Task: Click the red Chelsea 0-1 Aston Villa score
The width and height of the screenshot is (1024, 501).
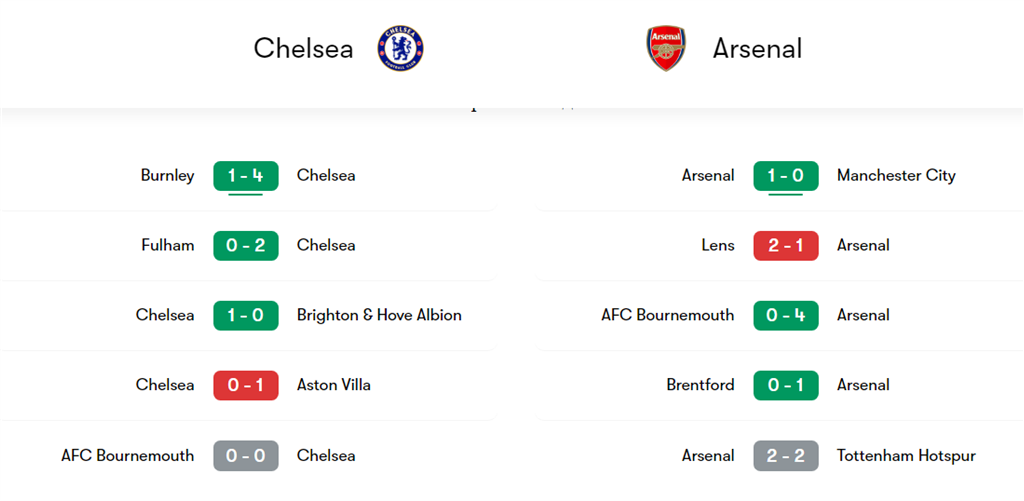Action: coord(246,385)
